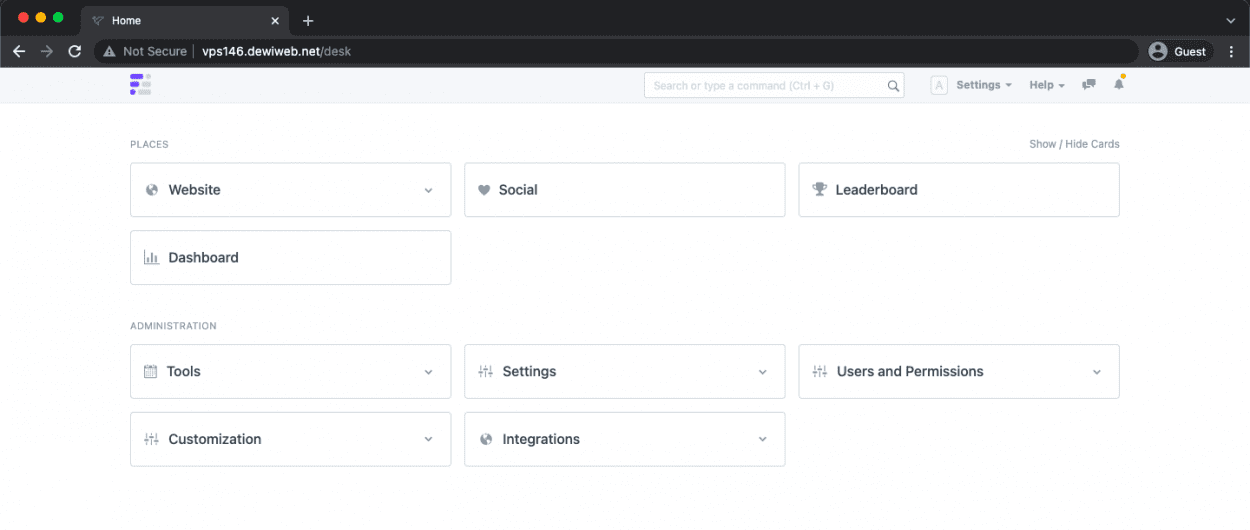Expand the Website card chevron

pos(428,190)
